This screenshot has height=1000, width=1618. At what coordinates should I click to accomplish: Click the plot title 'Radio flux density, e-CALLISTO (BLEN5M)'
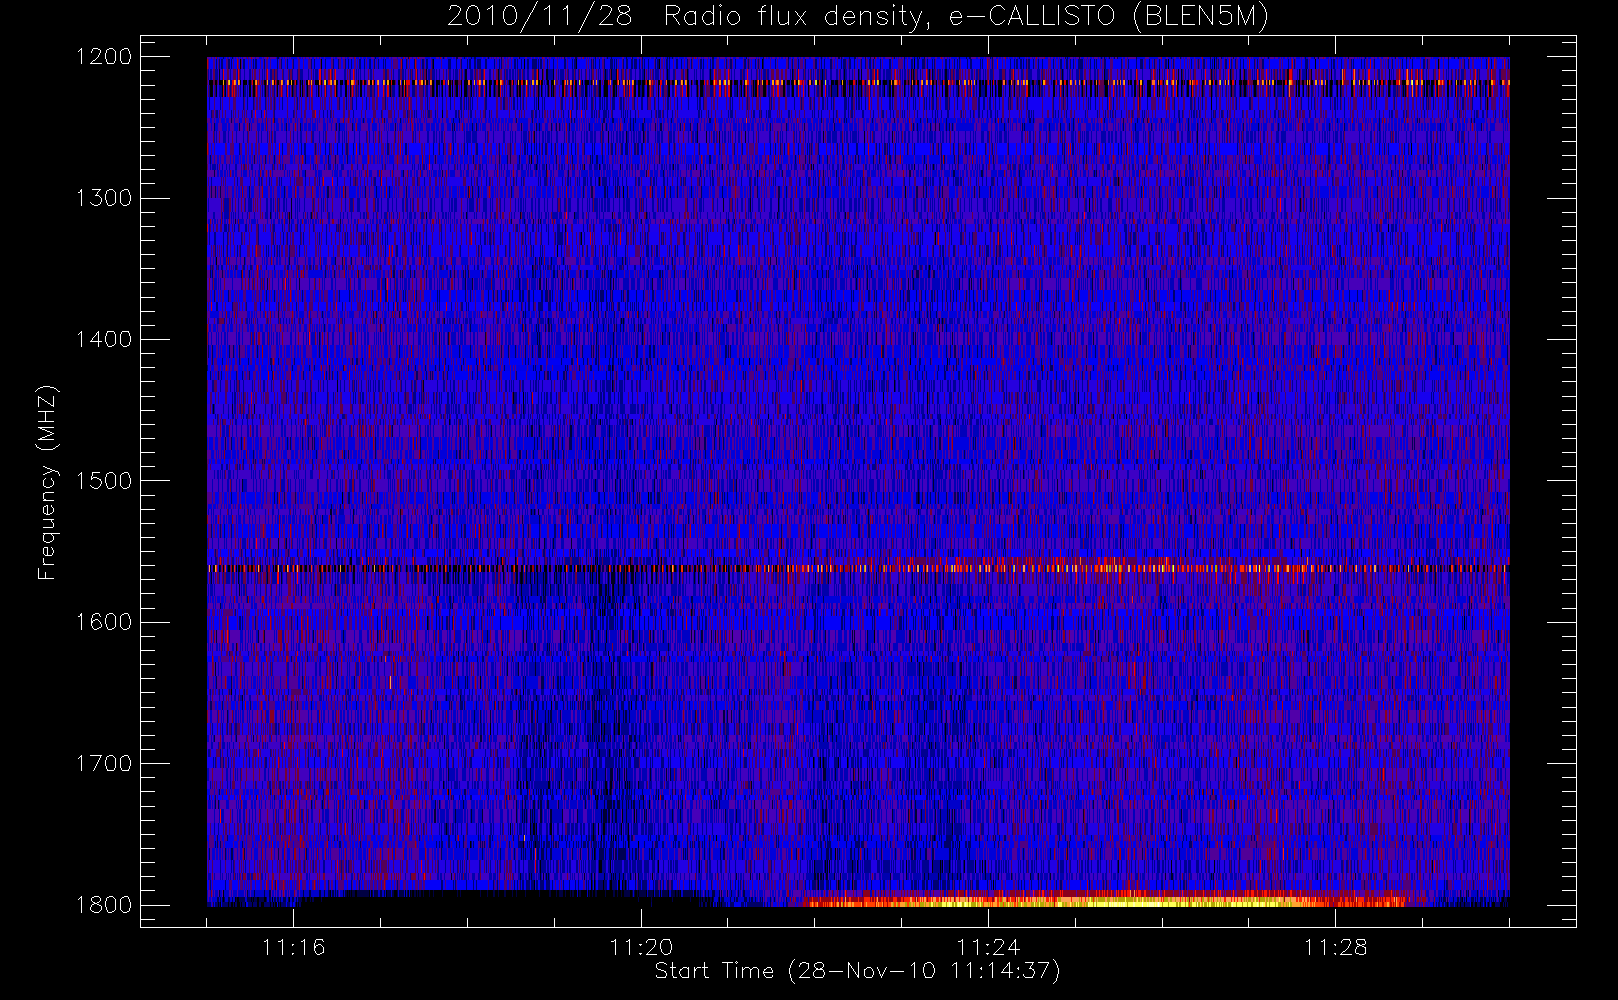[966, 17]
